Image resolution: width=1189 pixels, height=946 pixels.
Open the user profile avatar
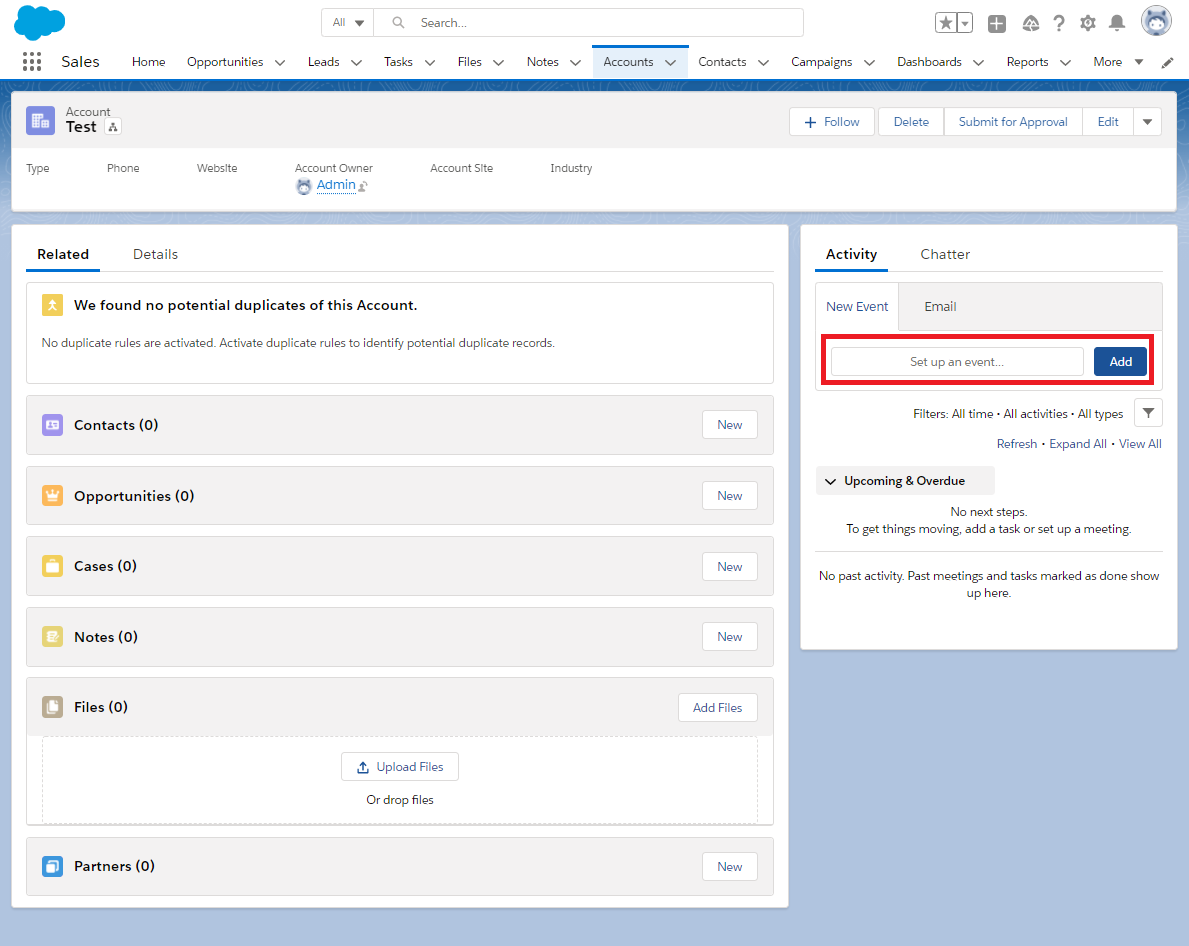[x=1156, y=21]
